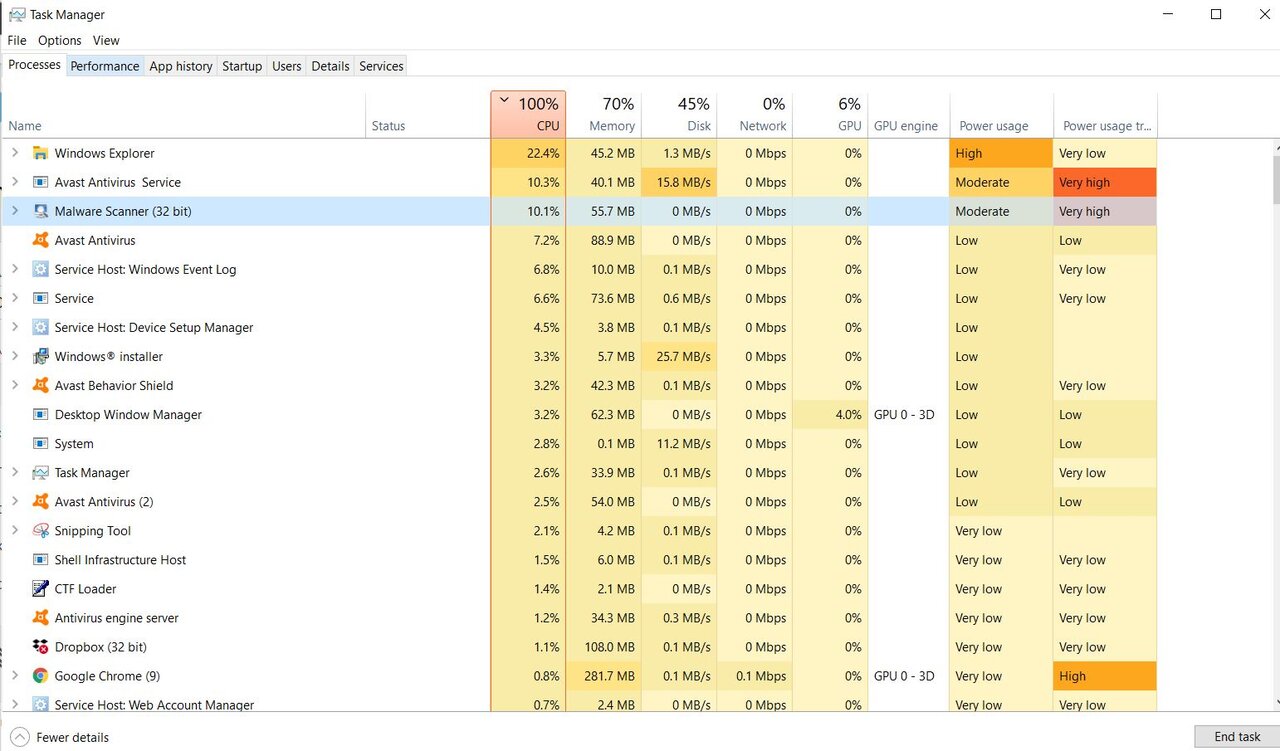Click the Windows installer icon
The height and width of the screenshot is (751, 1280).
point(40,357)
